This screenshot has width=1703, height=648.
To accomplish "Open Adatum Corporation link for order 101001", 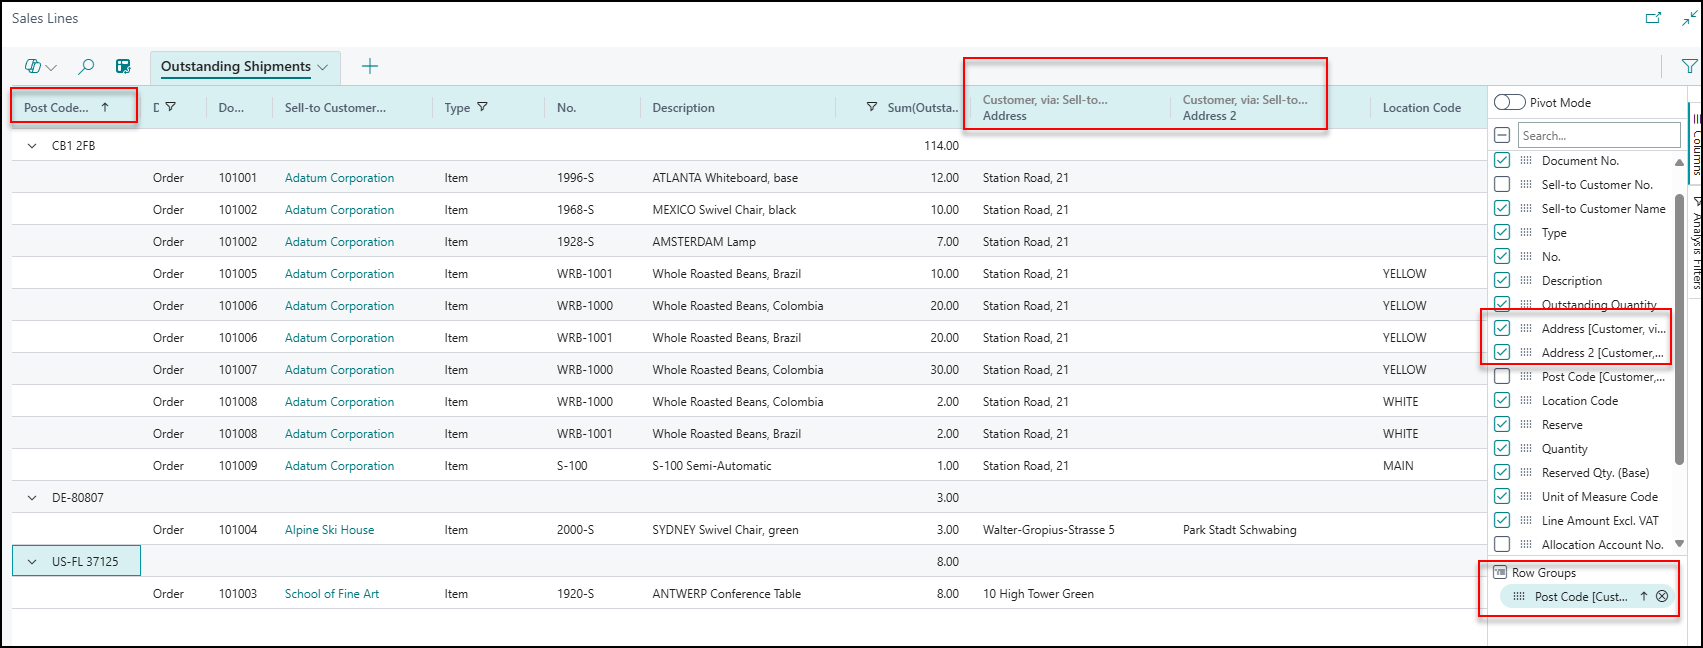I will (x=339, y=177).
